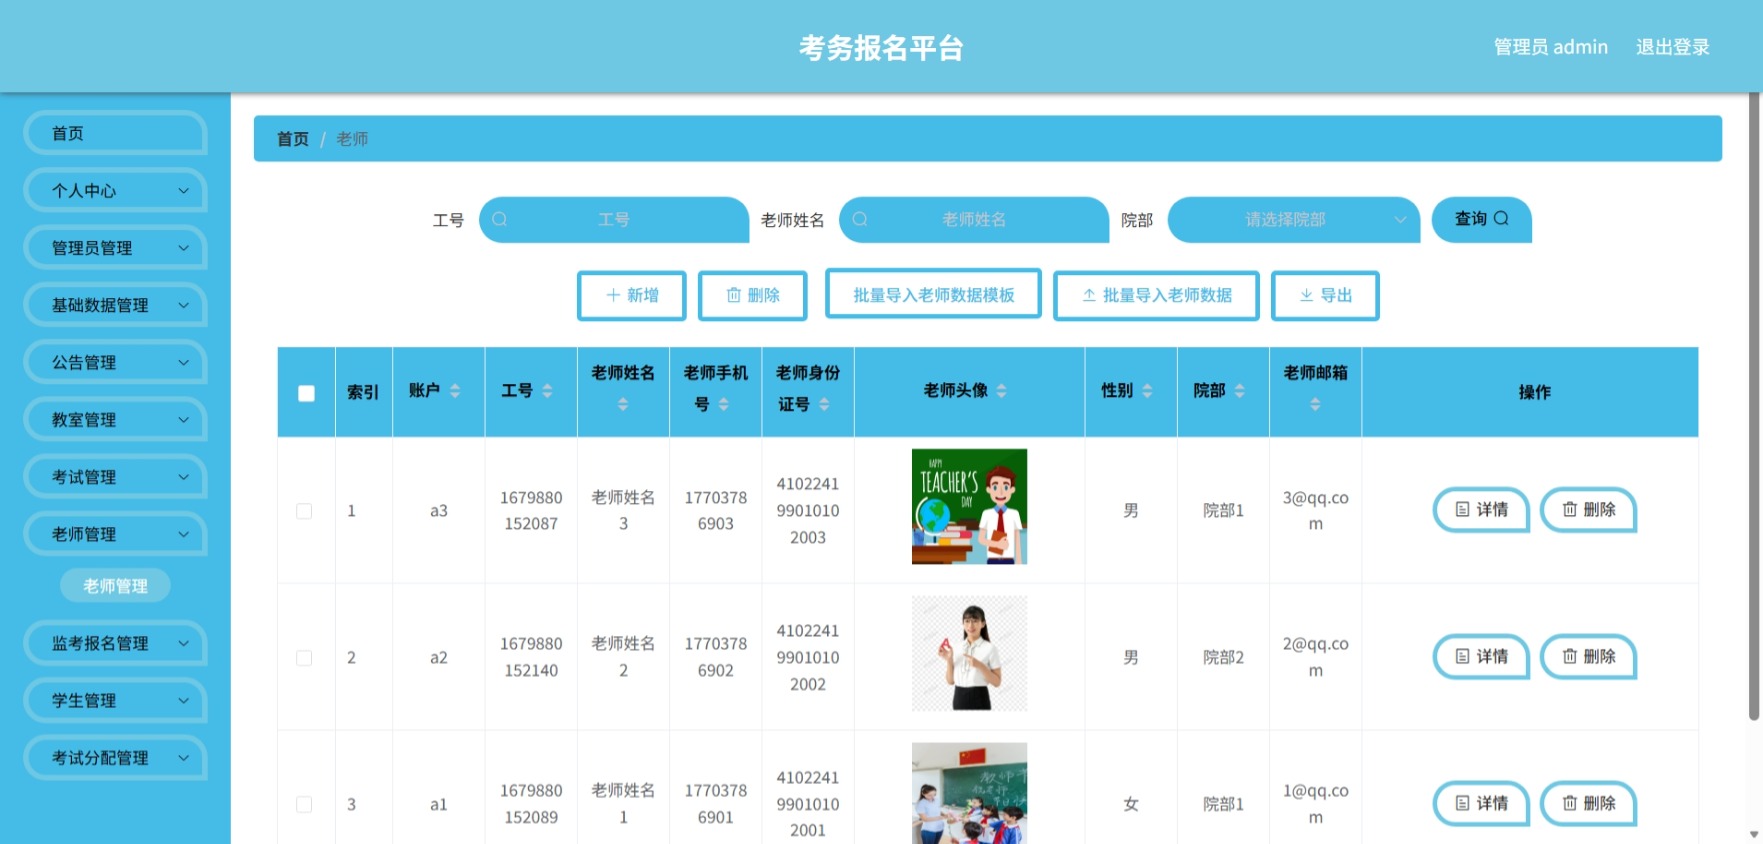Open 详情 for account a1

(x=1481, y=804)
